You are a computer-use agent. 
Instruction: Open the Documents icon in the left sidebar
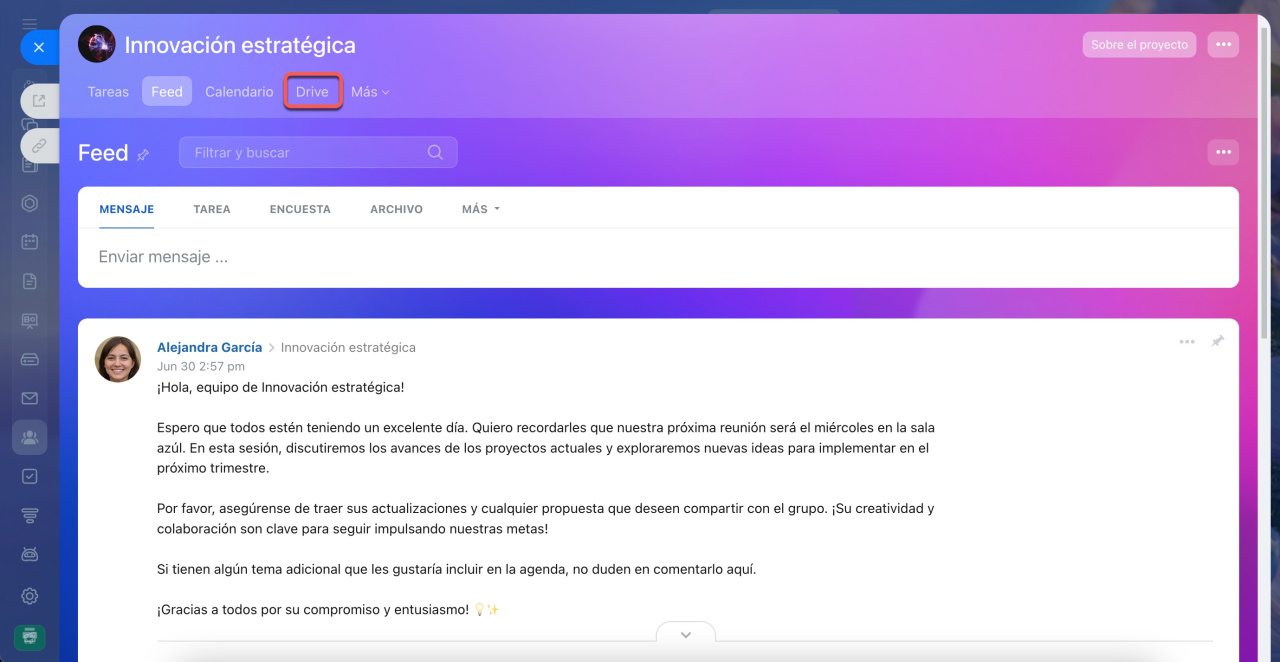[x=30, y=281]
